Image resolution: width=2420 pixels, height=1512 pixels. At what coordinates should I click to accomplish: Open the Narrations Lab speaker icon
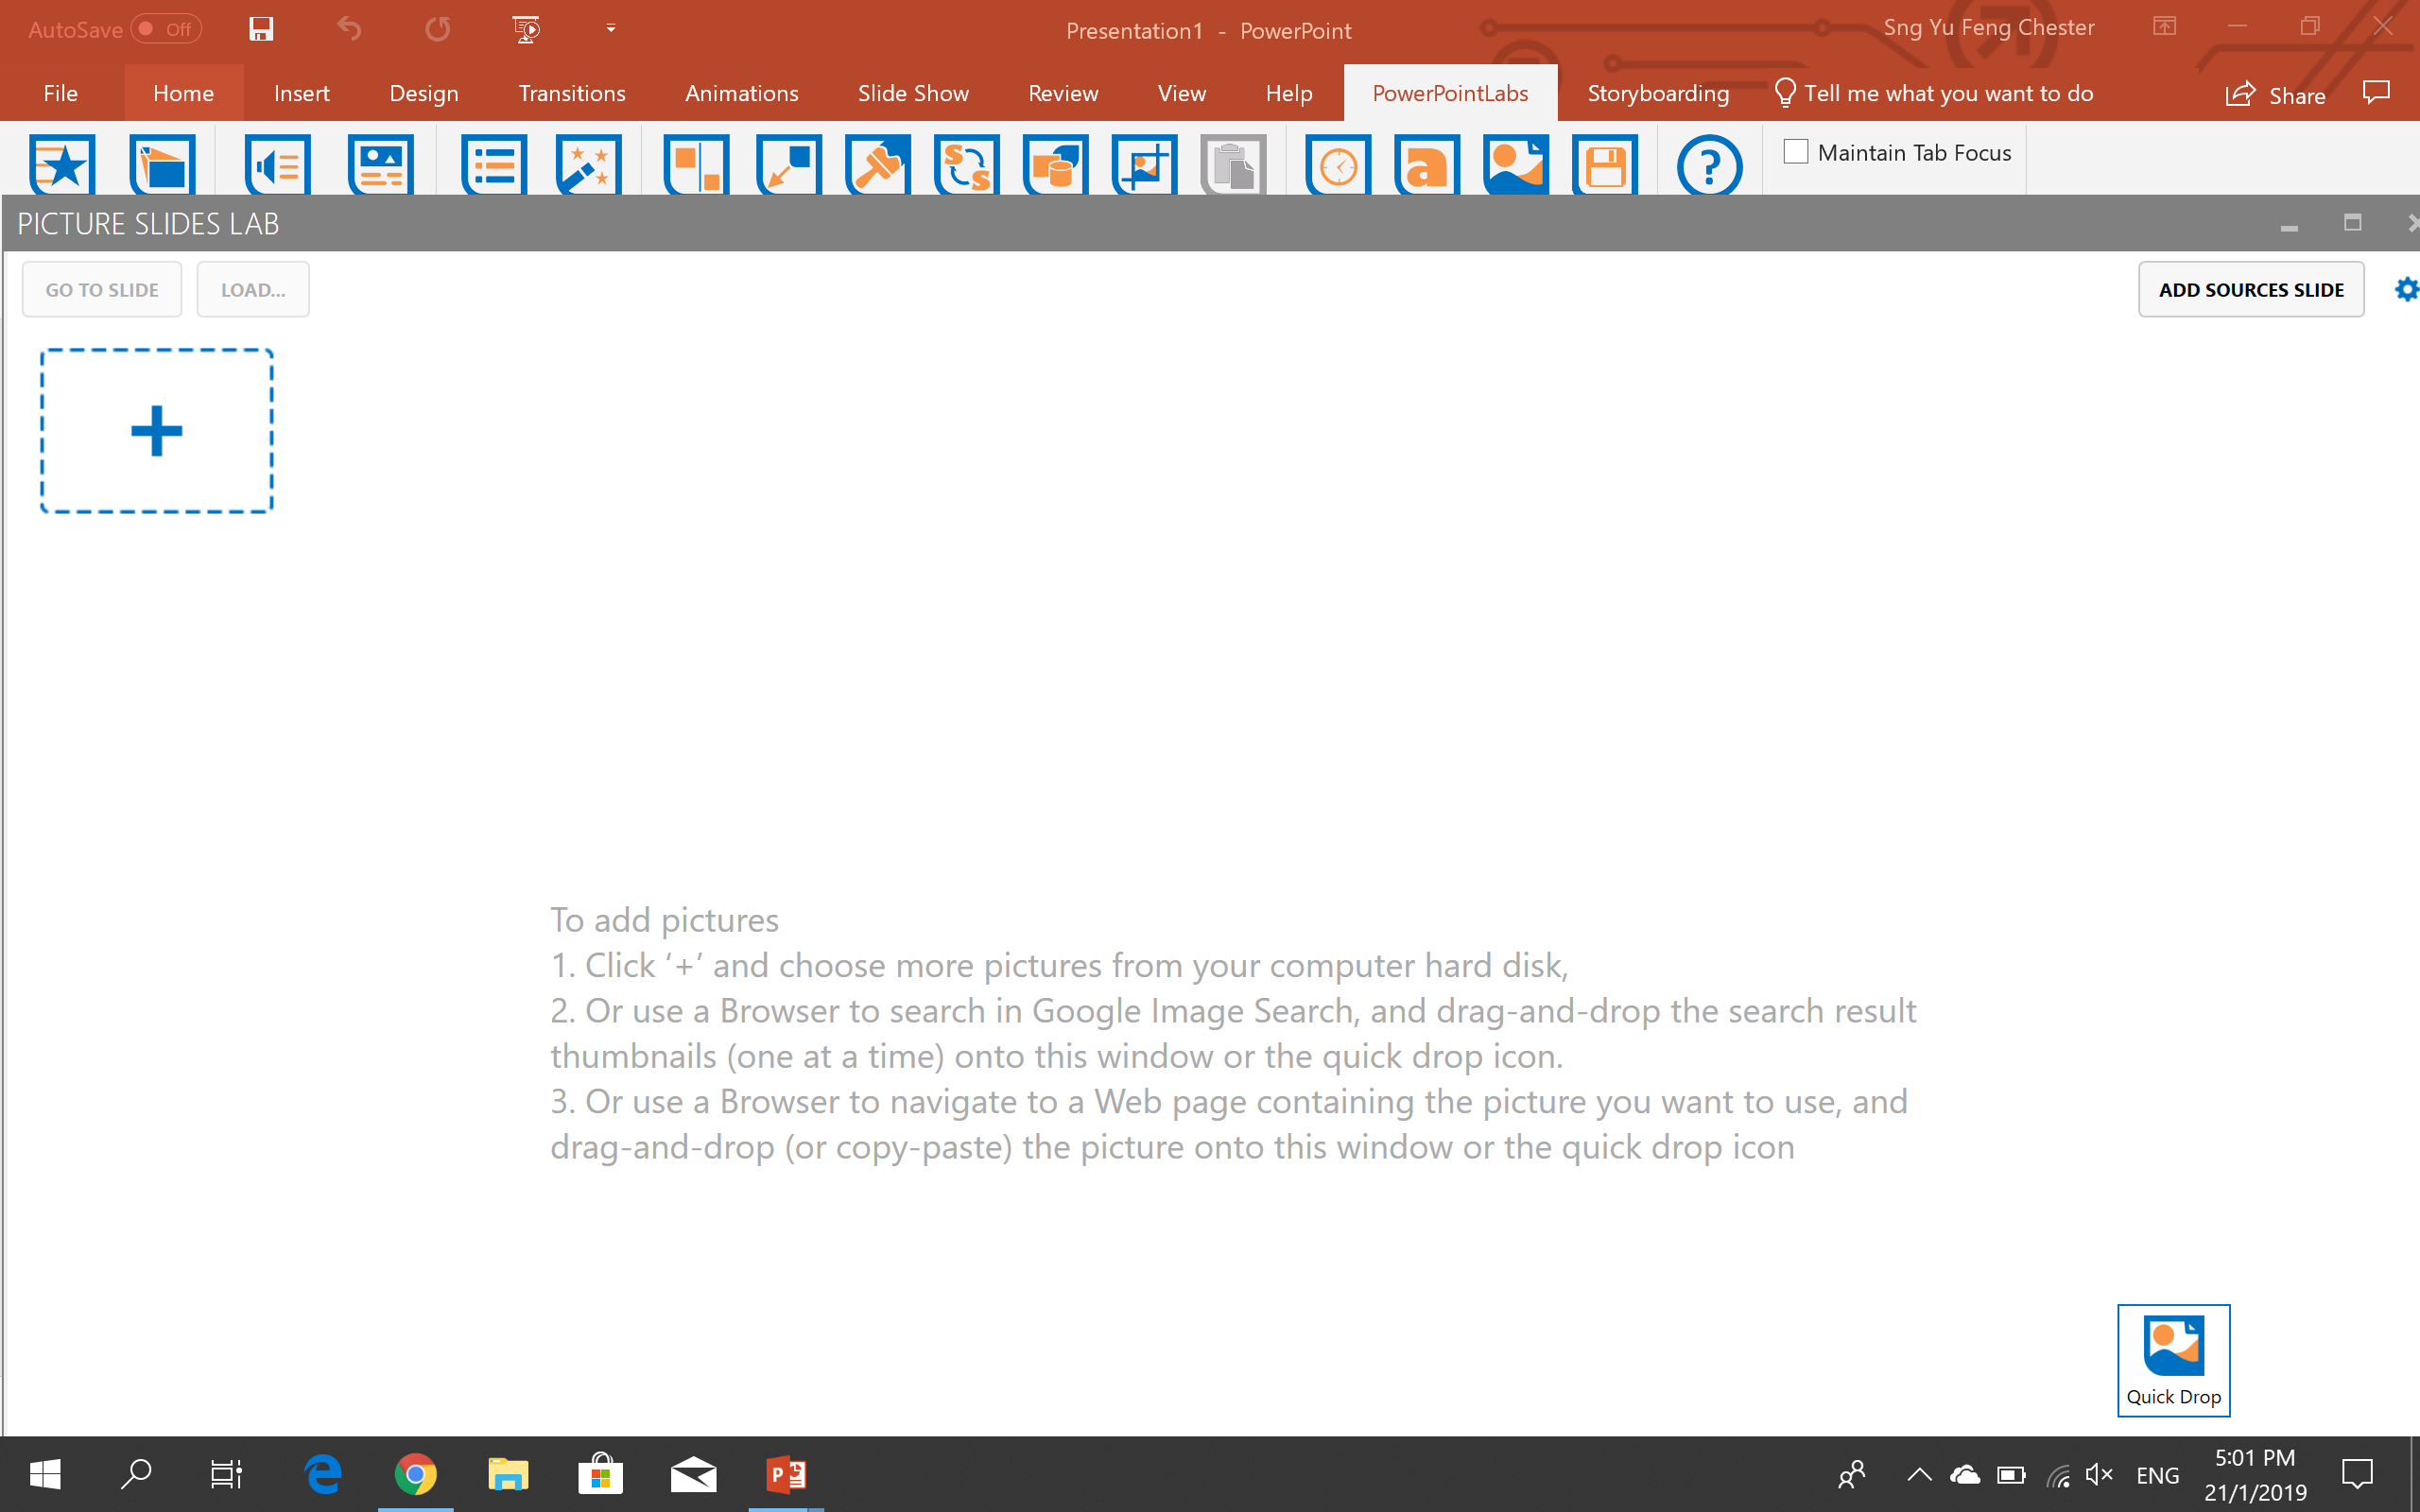[x=277, y=165]
